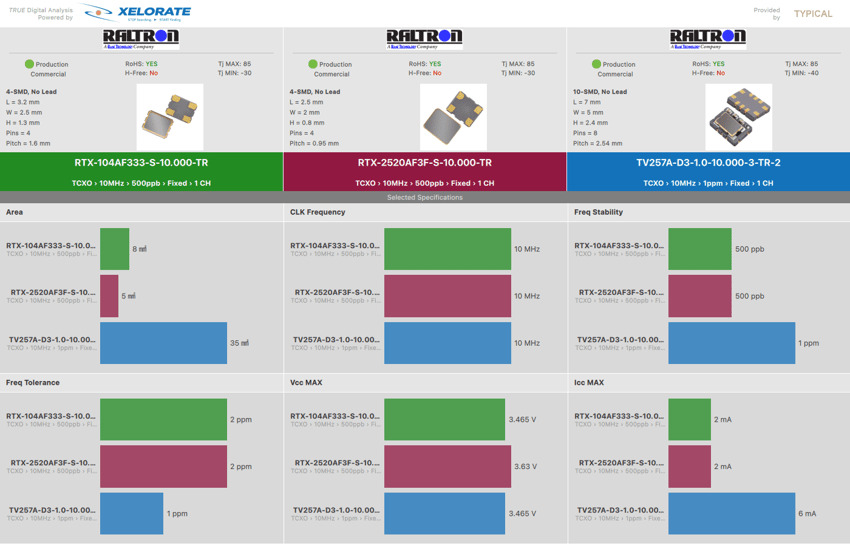Click the green Production dot for TV257A-D3

tap(596, 64)
